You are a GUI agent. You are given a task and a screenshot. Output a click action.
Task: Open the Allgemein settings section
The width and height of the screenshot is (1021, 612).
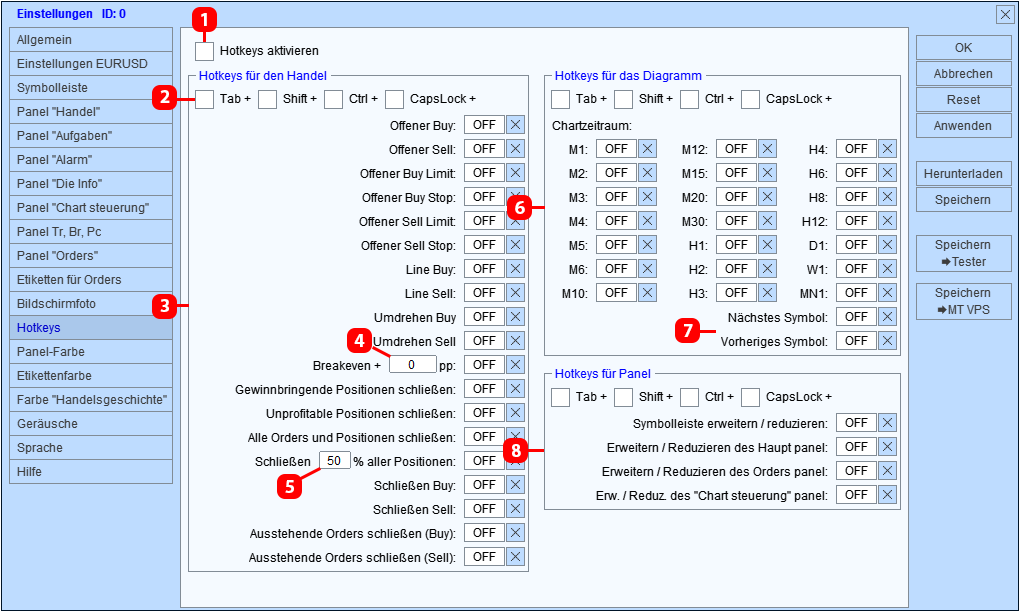click(91, 40)
